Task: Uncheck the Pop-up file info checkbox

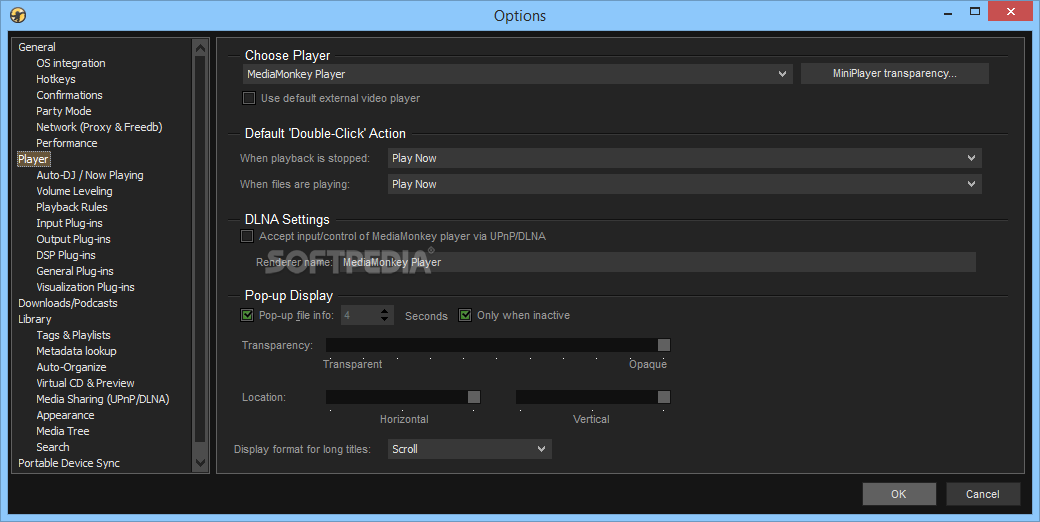Action: coord(247,315)
